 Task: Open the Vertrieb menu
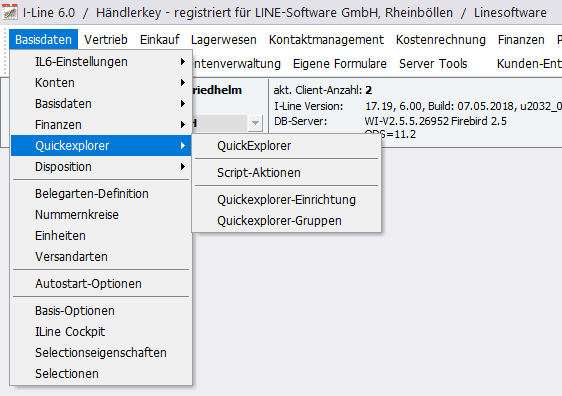click(106, 39)
